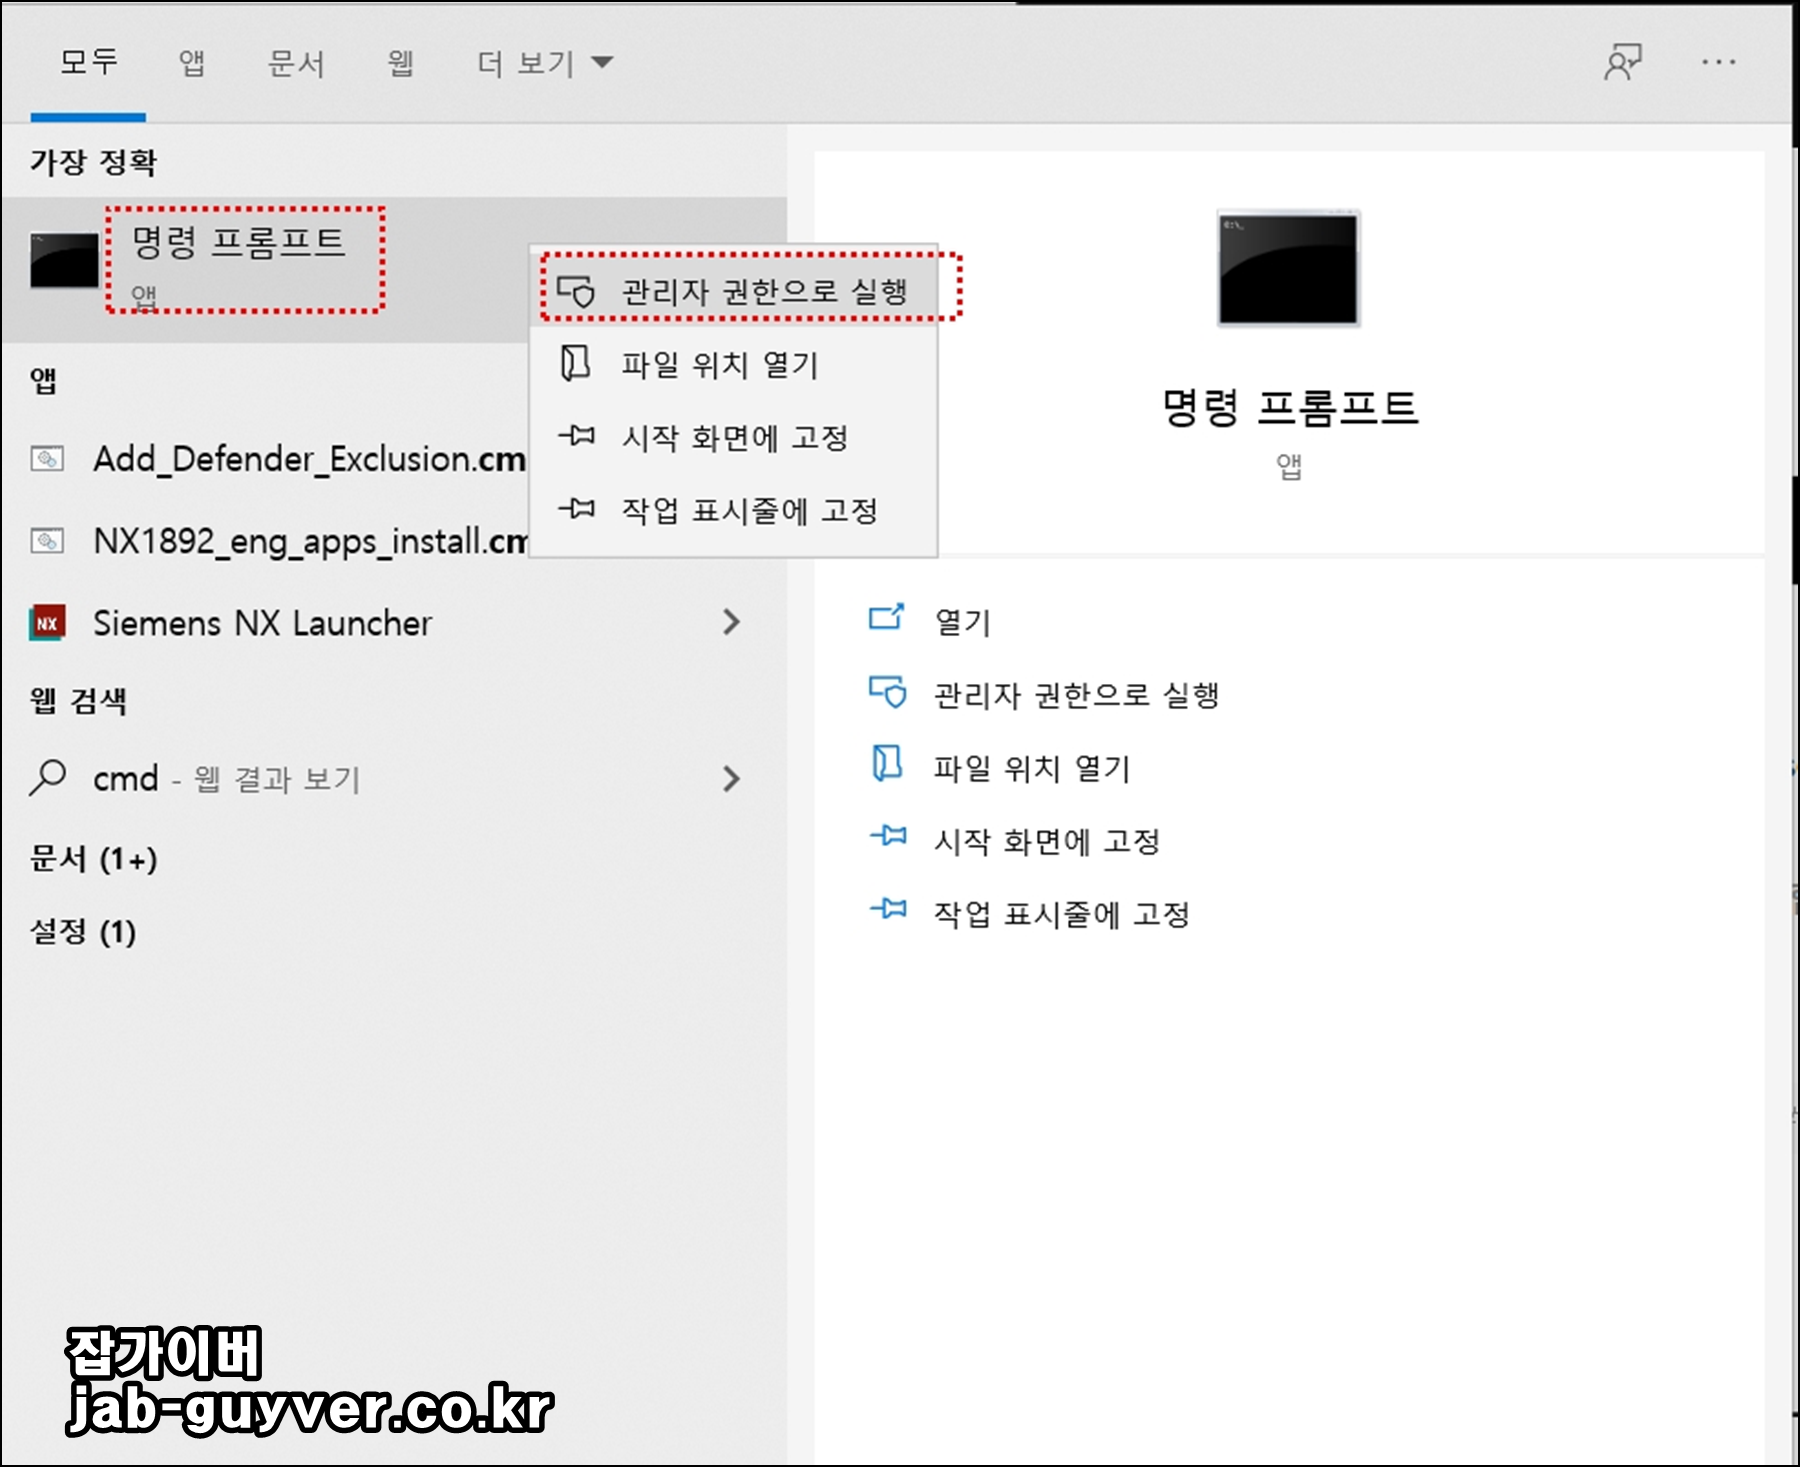
Task: Click the ellipsis options icon at top right
Action: click(x=1717, y=62)
